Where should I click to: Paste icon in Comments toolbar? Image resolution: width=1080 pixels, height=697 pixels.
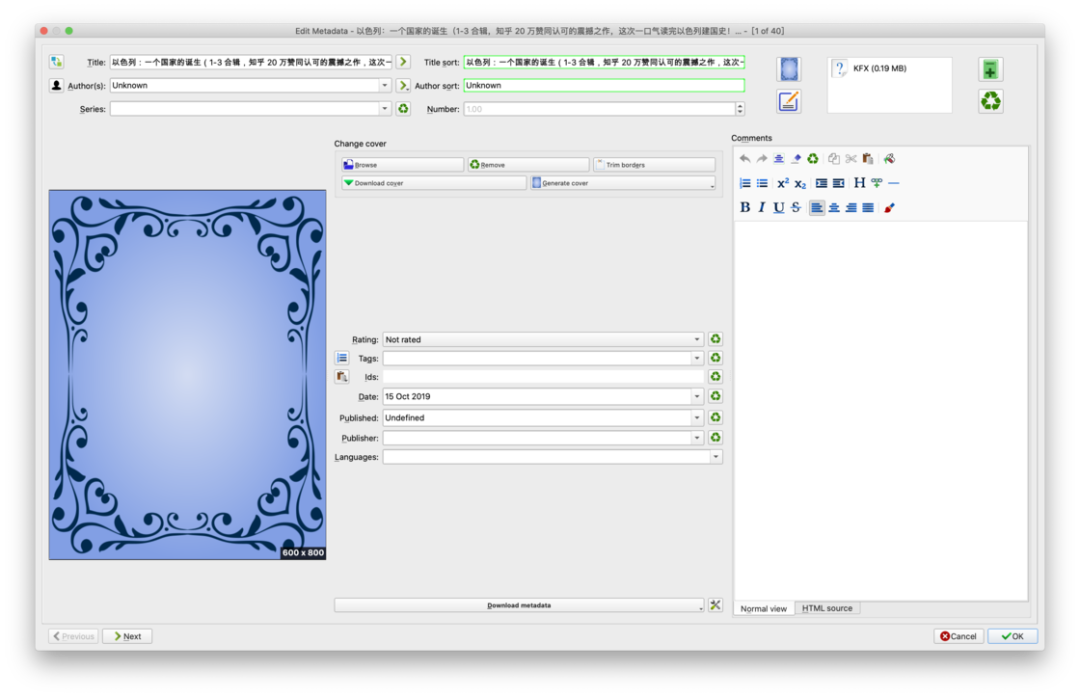(868, 158)
